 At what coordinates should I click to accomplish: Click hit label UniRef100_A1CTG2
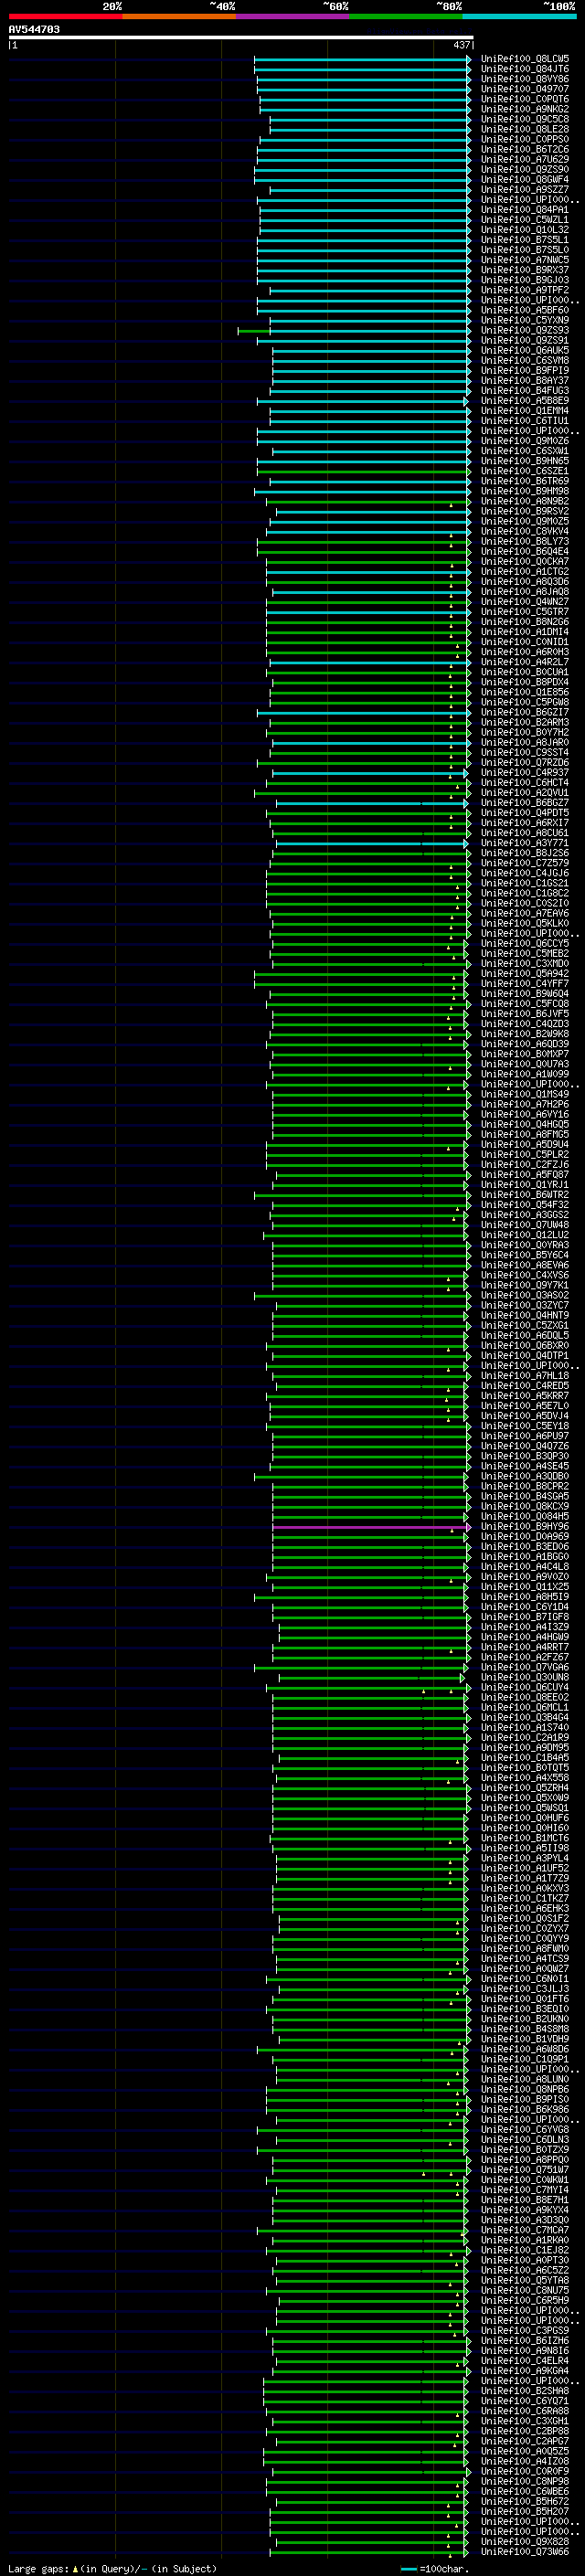[x=525, y=572]
